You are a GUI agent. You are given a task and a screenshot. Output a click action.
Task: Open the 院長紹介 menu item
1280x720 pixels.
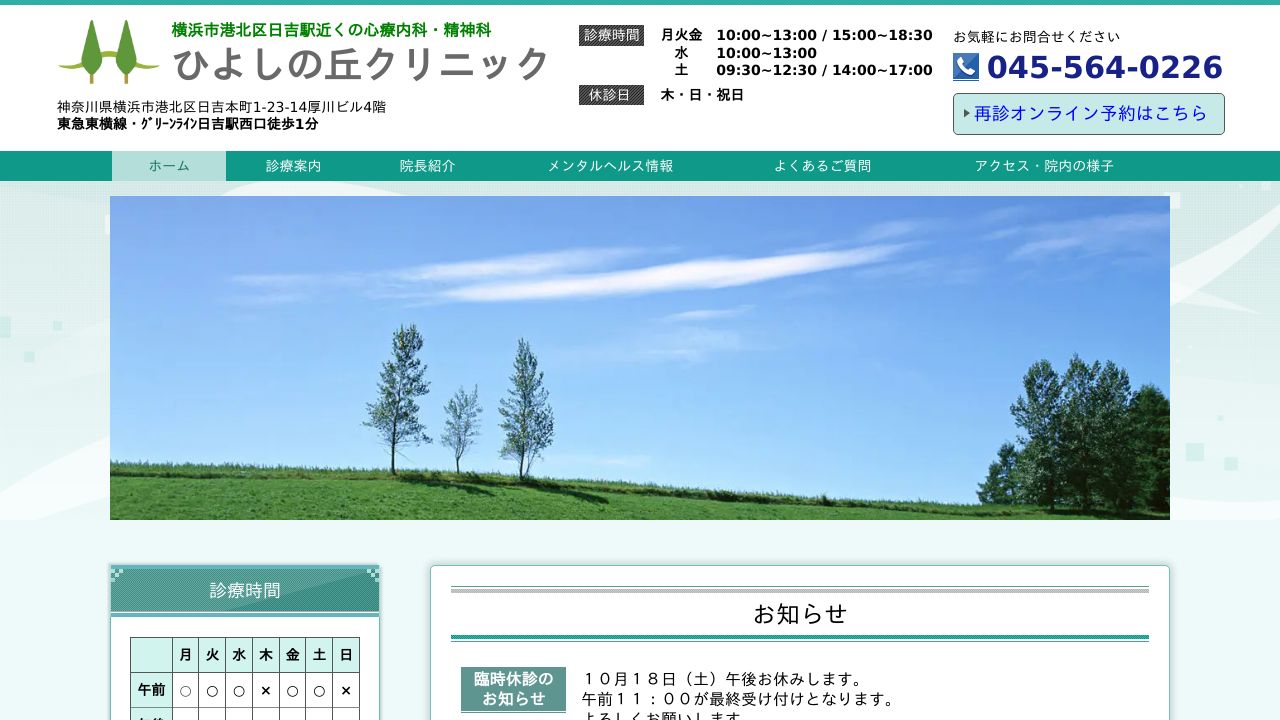(427, 166)
